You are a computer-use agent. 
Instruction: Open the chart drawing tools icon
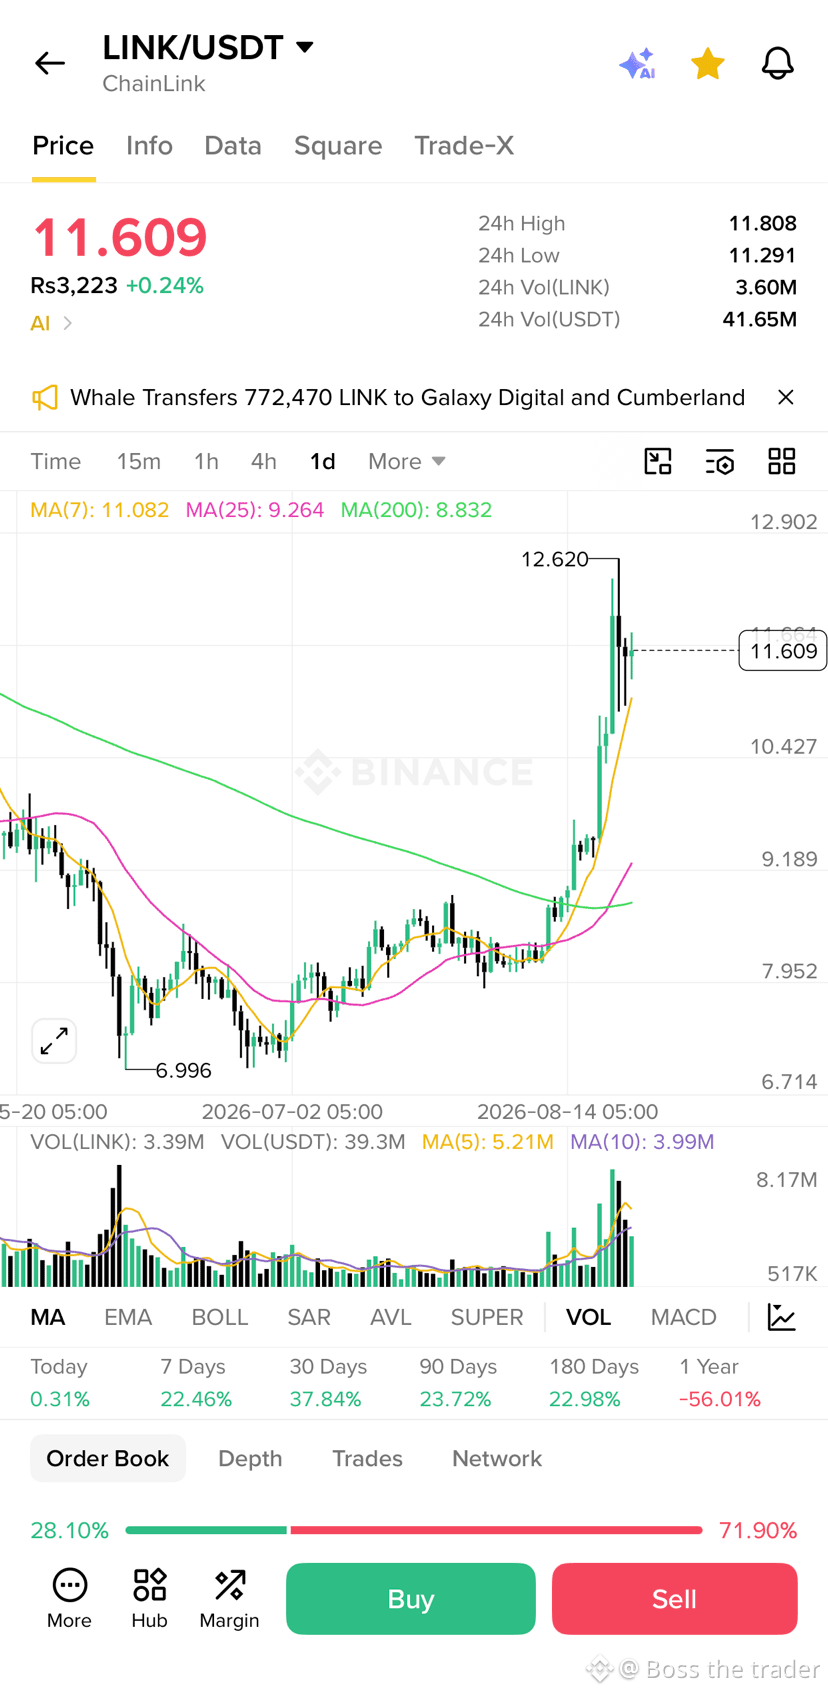658,461
